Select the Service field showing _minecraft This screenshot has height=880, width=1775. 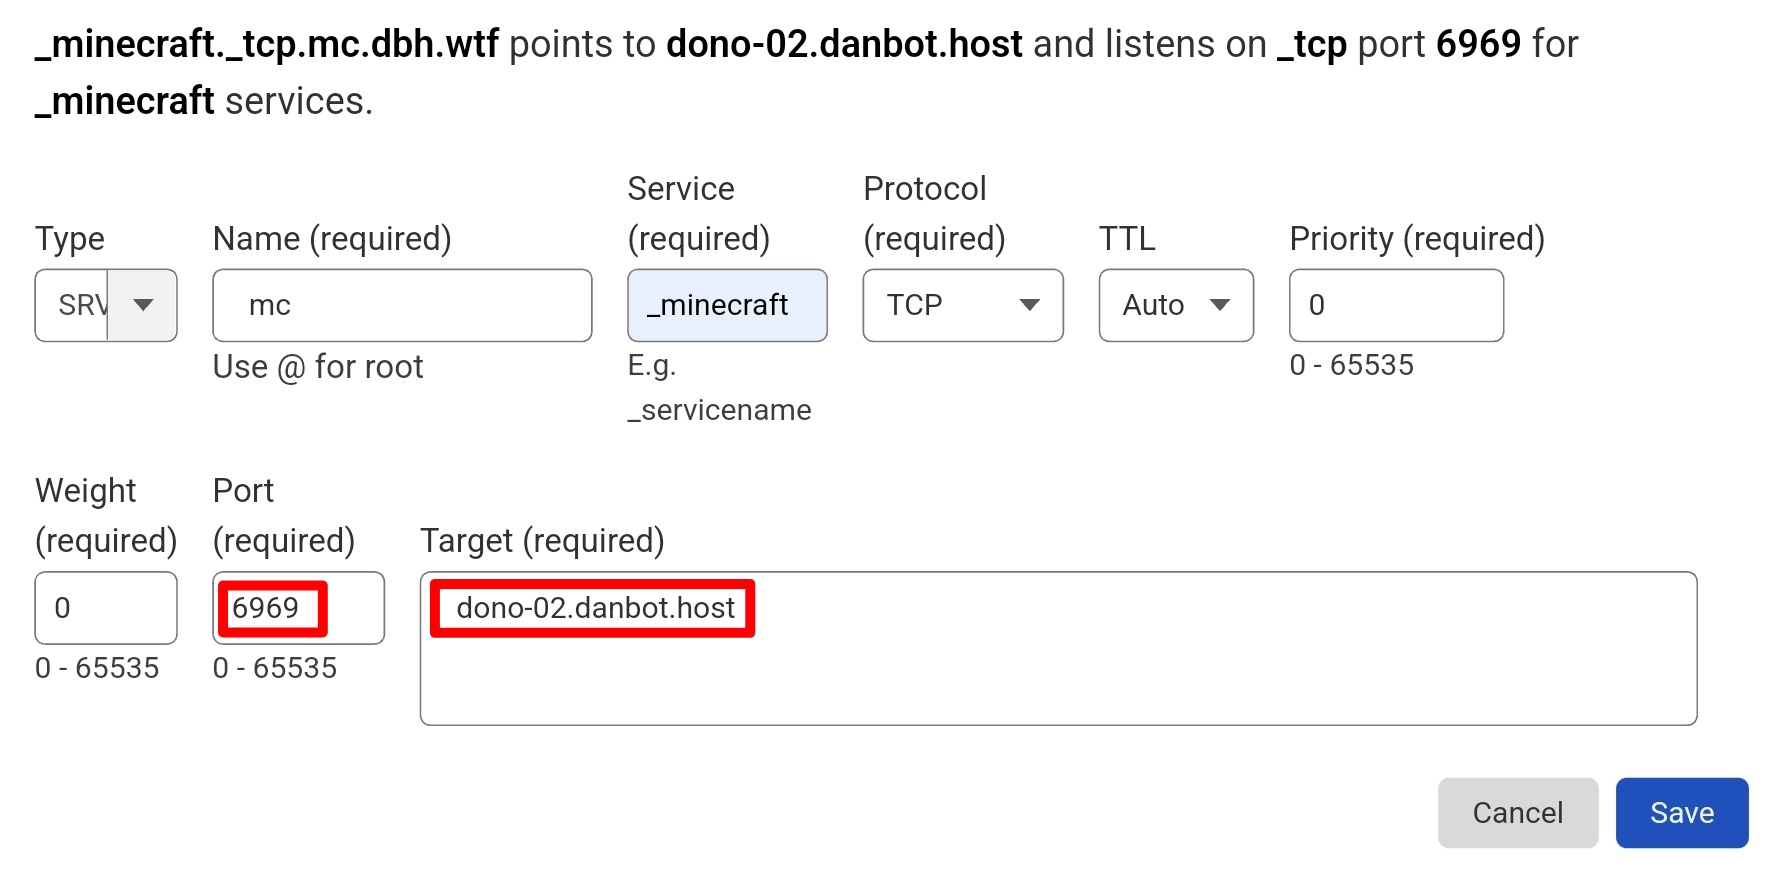tap(727, 306)
